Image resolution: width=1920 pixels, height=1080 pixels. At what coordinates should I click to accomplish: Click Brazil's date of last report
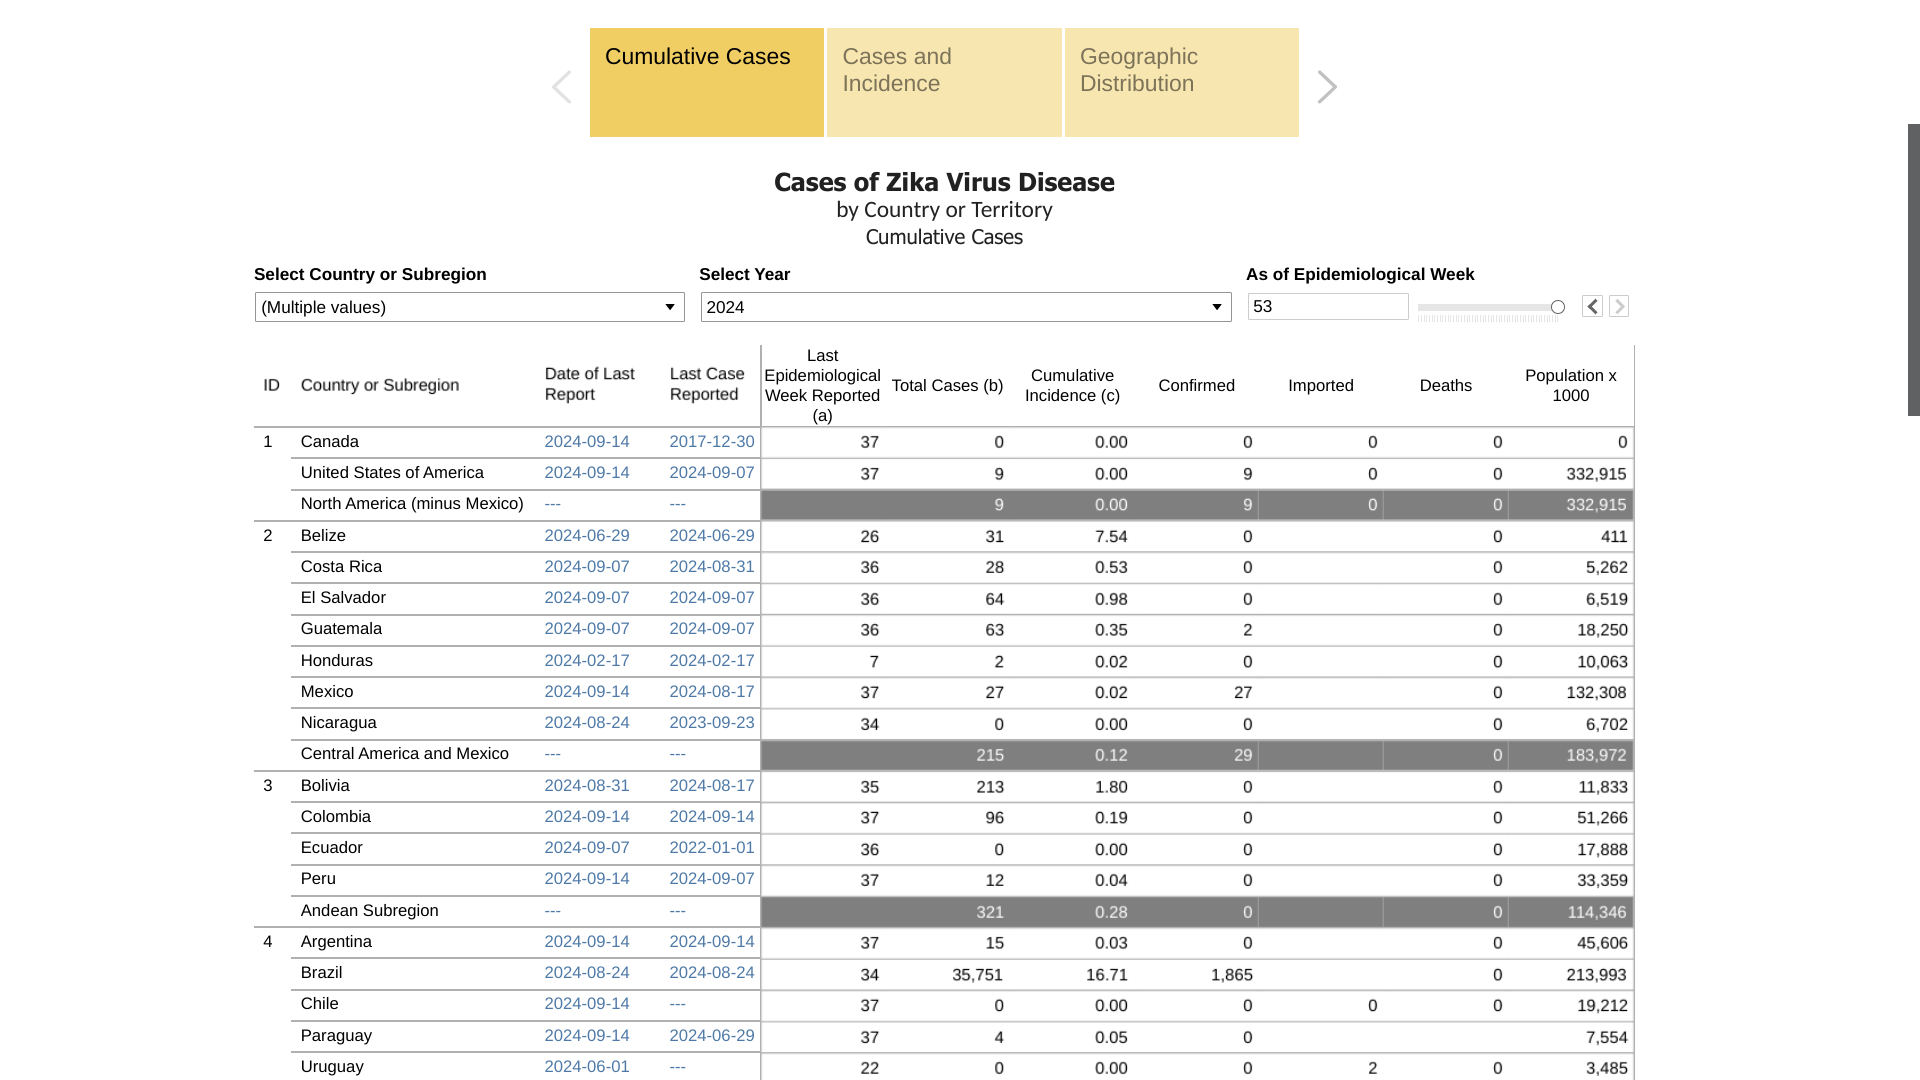(x=587, y=973)
